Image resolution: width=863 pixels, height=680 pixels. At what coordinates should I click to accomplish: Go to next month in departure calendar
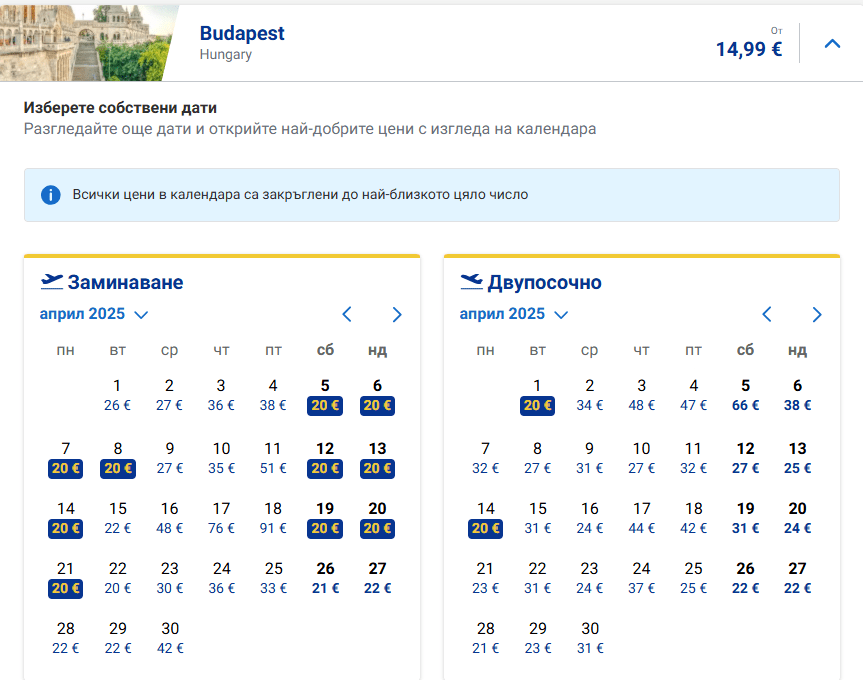(x=397, y=314)
